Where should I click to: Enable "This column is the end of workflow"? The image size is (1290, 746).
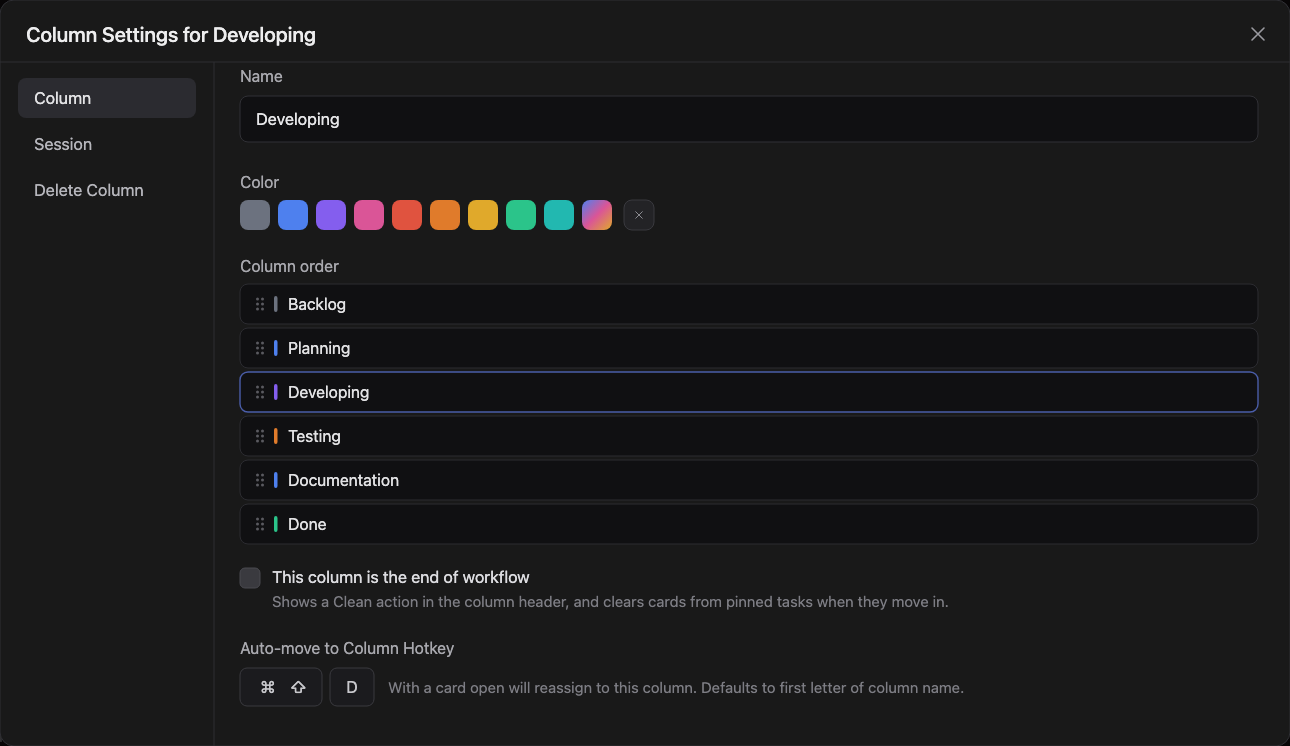point(250,578)
